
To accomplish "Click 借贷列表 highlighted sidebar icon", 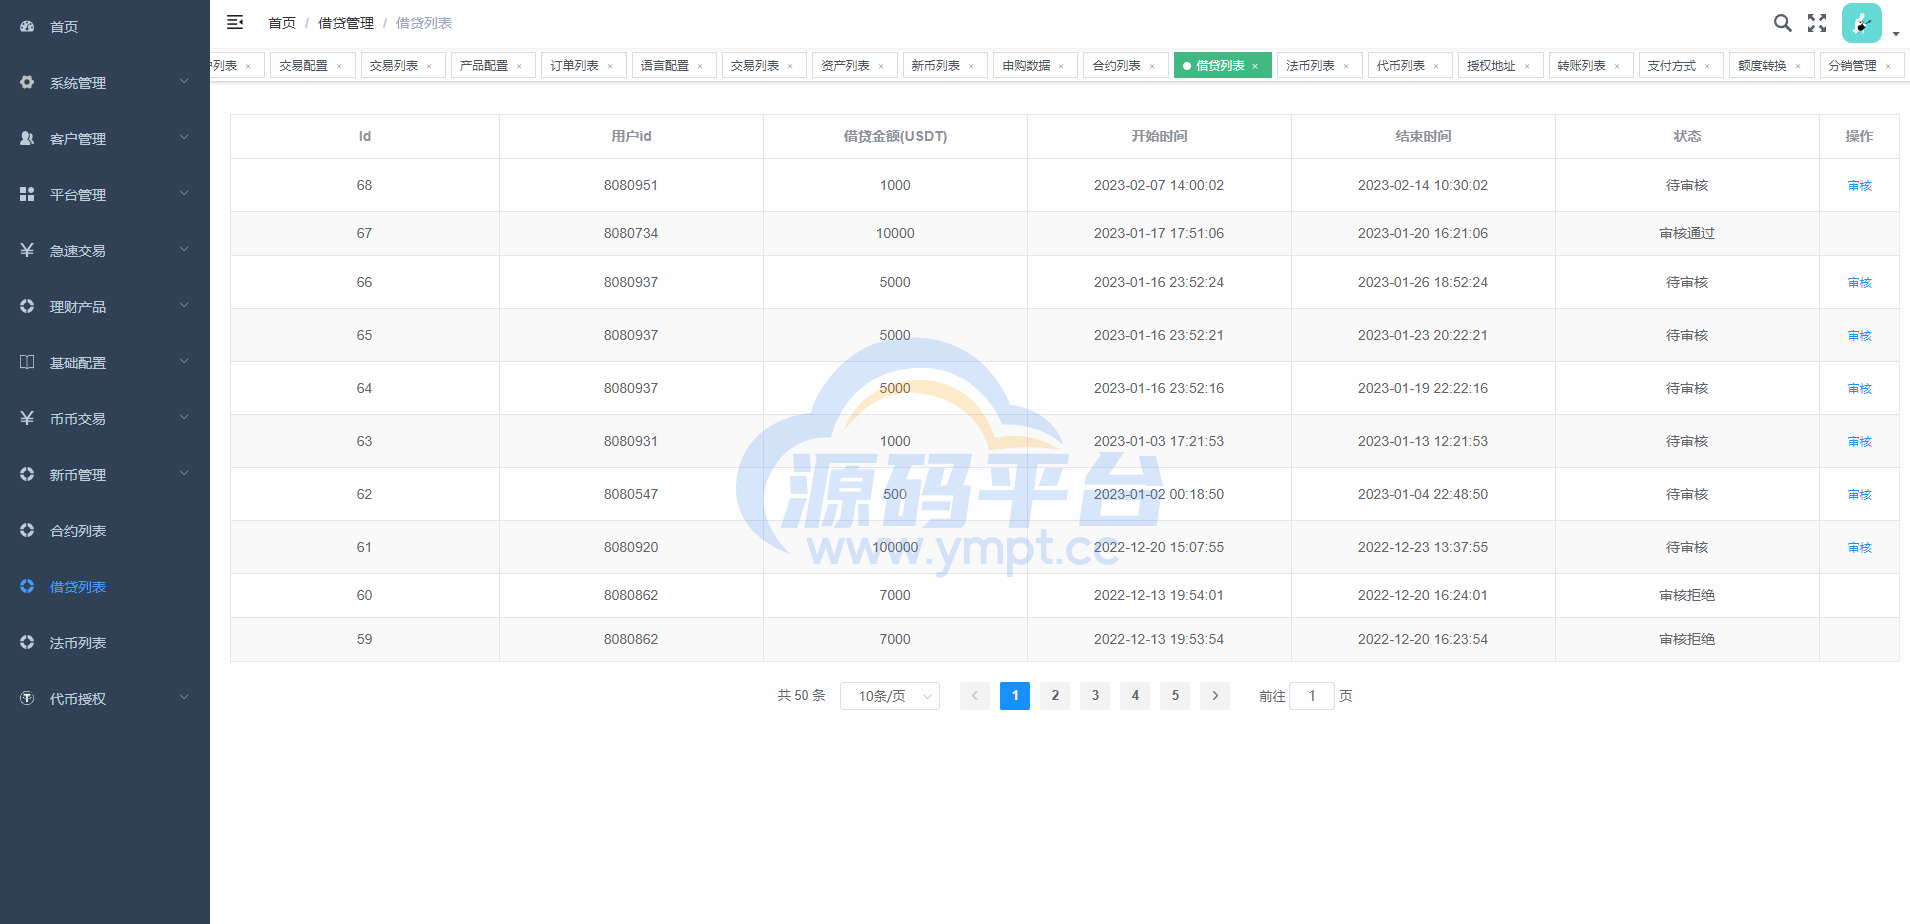I will tap(27, 587).
